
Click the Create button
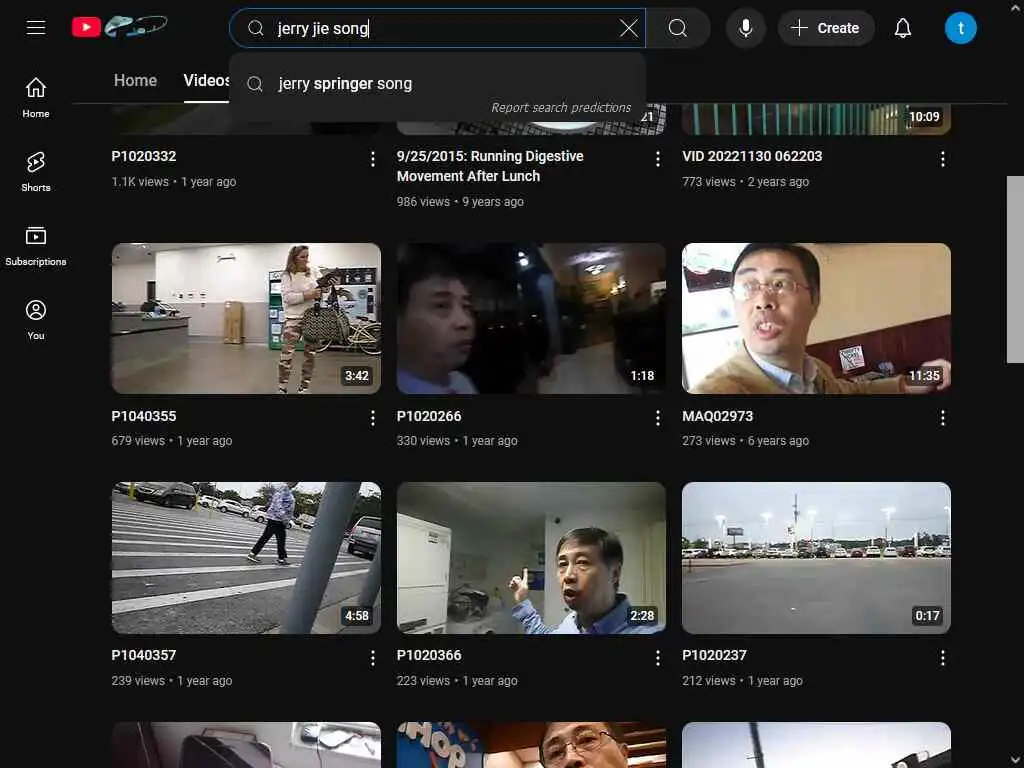(825, 28)
